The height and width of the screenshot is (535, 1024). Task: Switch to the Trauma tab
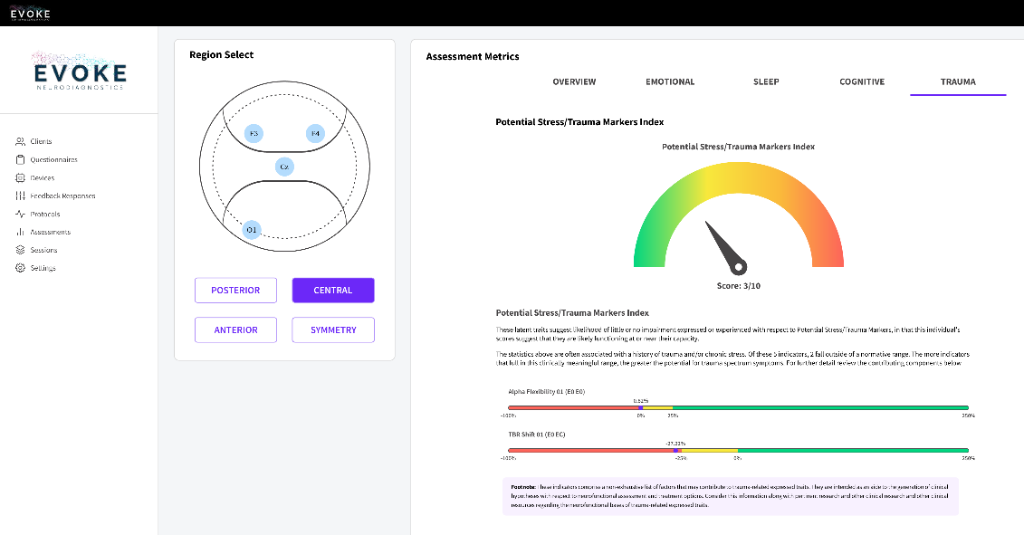[958, 82]
